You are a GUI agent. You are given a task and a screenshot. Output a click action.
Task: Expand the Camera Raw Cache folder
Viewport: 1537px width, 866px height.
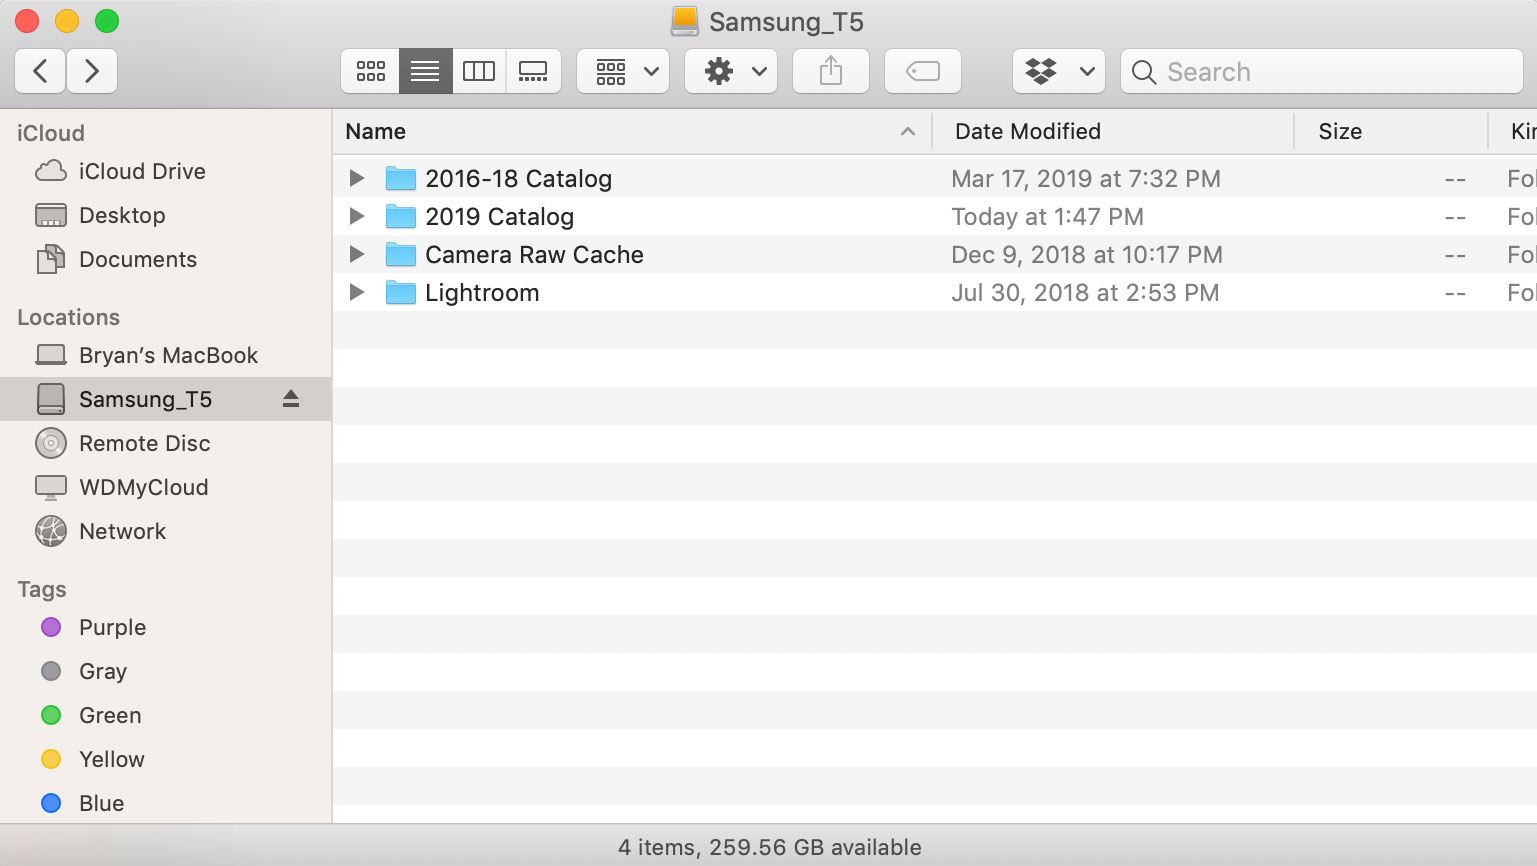pyautogui.click(x=357, y=255)
